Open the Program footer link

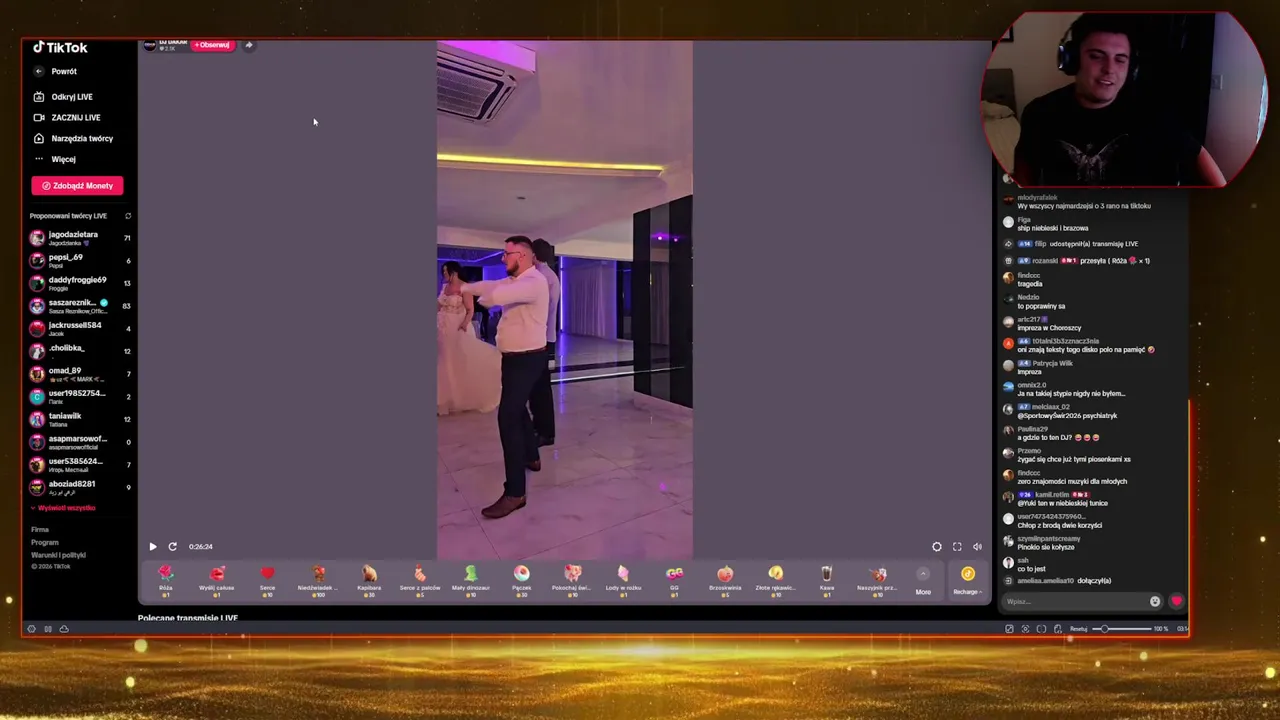pos(44,543)
